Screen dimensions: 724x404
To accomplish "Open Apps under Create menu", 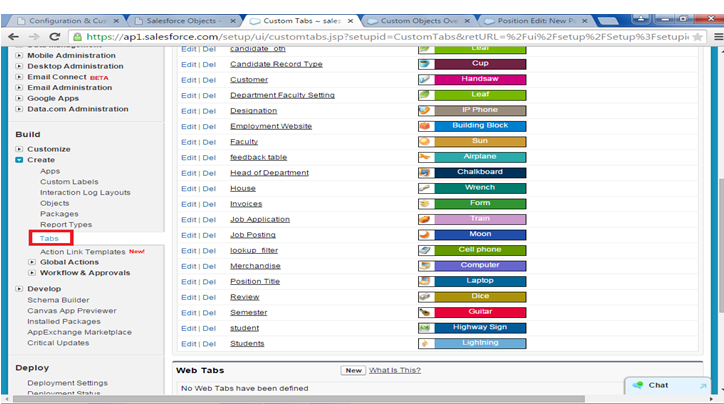I will click(50, 171).
